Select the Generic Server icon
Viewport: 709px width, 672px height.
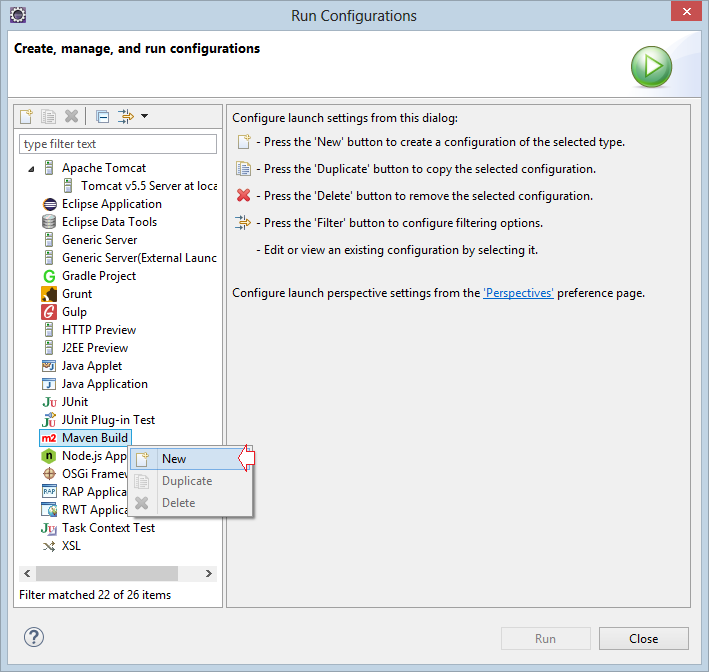[x=49, y=240]
